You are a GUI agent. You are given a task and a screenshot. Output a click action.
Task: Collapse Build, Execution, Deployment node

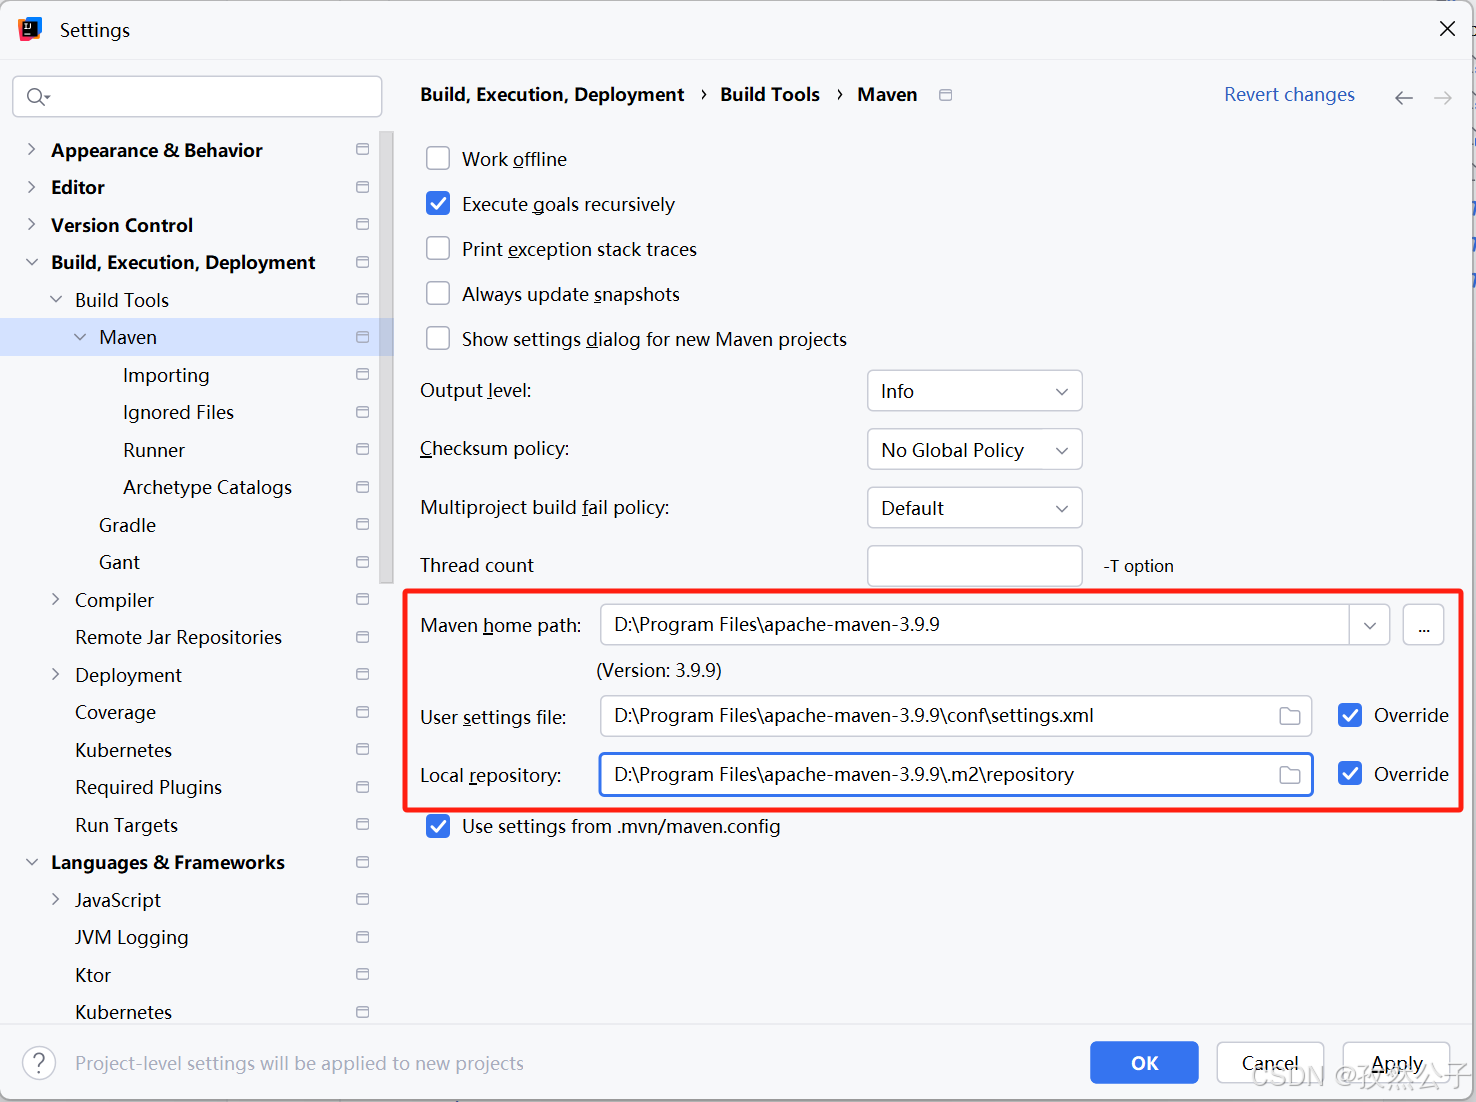31,262
